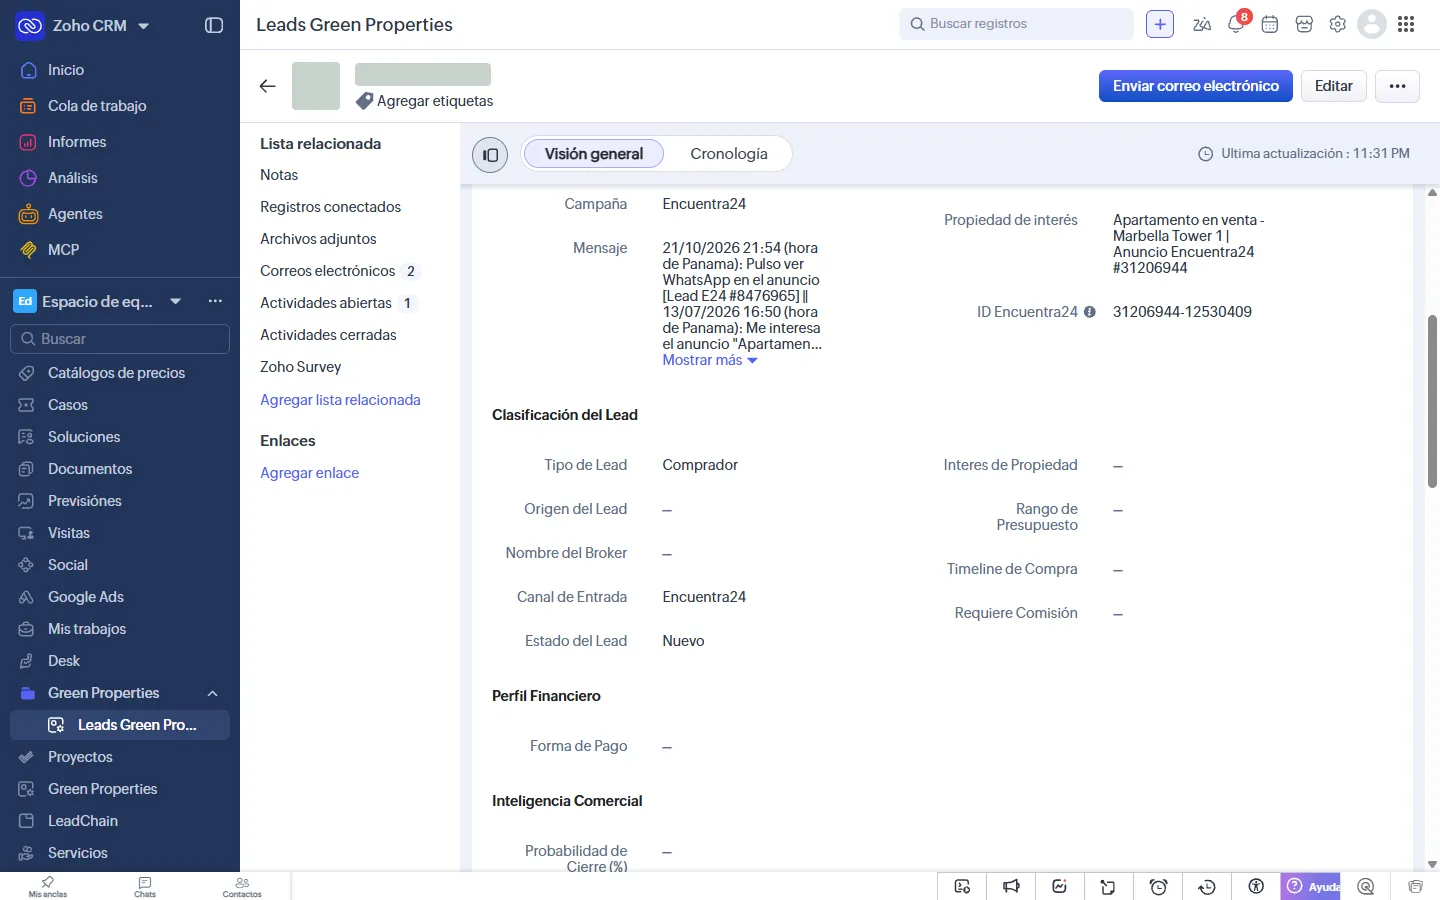Click the Buscar registros search field
The width and height of the screenshot is (1440, 900).
[1016, 24]
